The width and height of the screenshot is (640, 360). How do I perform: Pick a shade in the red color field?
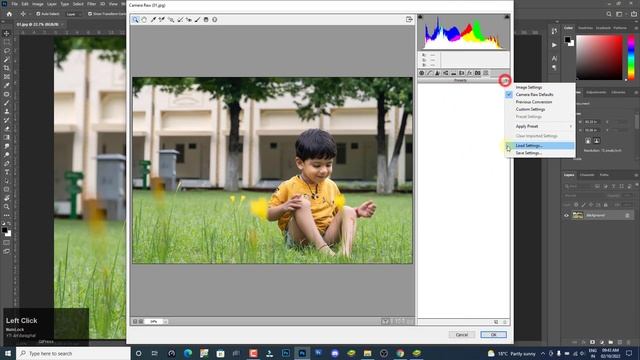tap(599, 57)
